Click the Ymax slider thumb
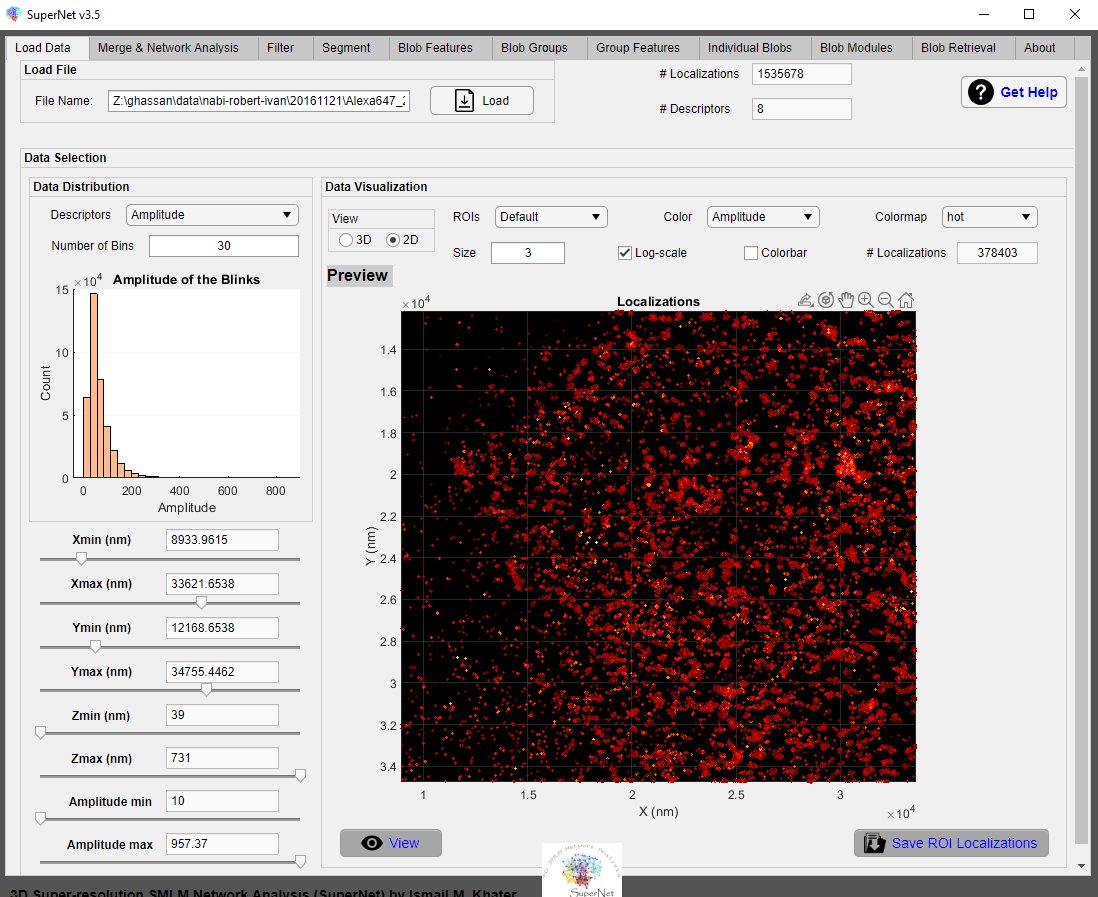 pos(206,690)
